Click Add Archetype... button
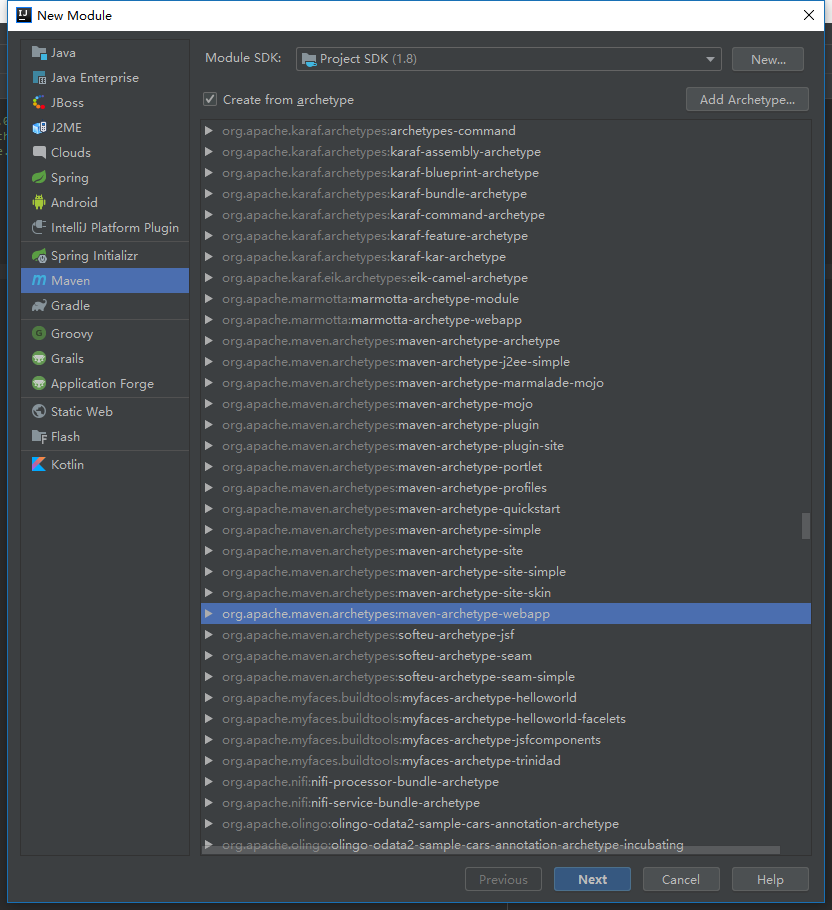832x910 pixels. 747,99
